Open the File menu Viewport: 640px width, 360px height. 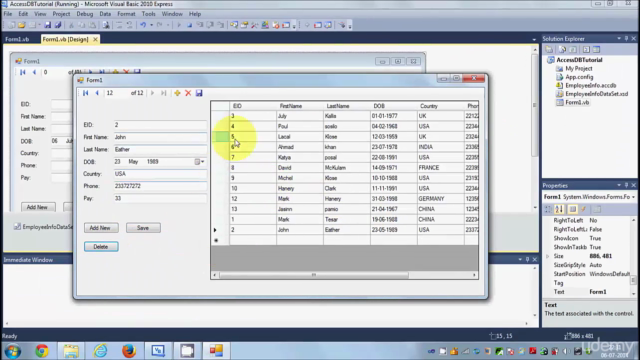click(8, 14)
